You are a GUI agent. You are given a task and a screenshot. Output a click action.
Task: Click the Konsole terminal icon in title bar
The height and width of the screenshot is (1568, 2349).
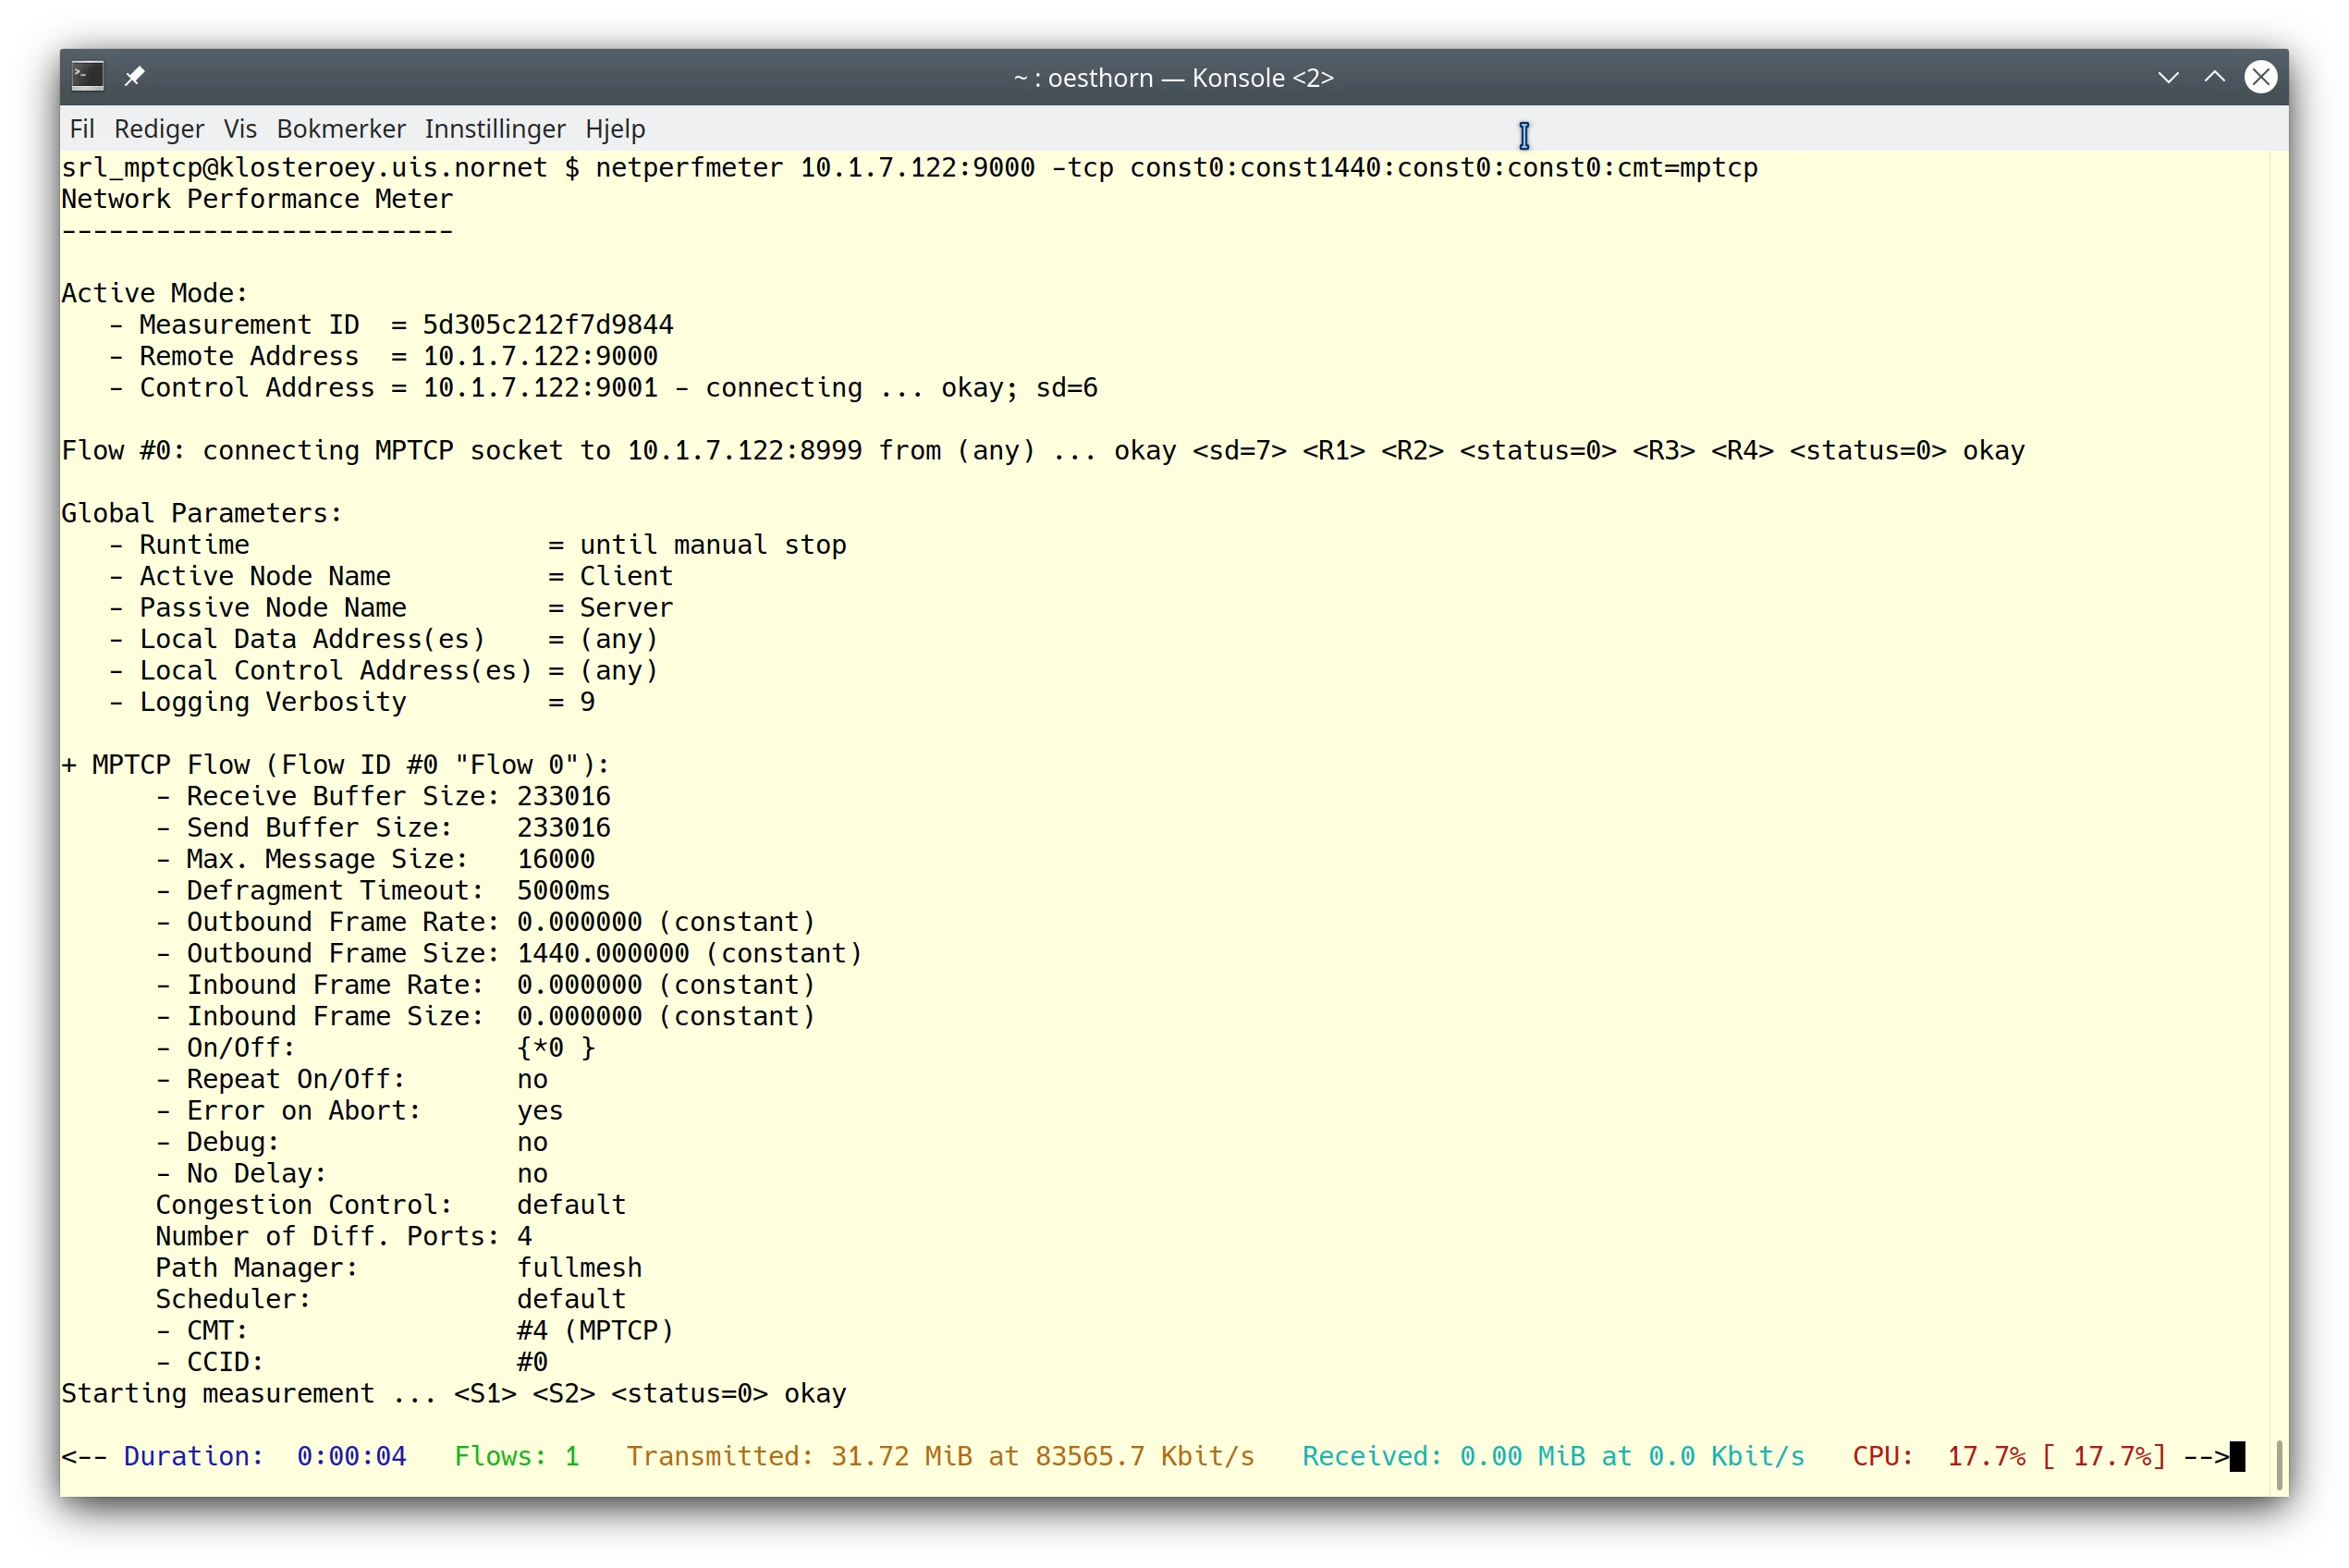click(x=88, y=77)
